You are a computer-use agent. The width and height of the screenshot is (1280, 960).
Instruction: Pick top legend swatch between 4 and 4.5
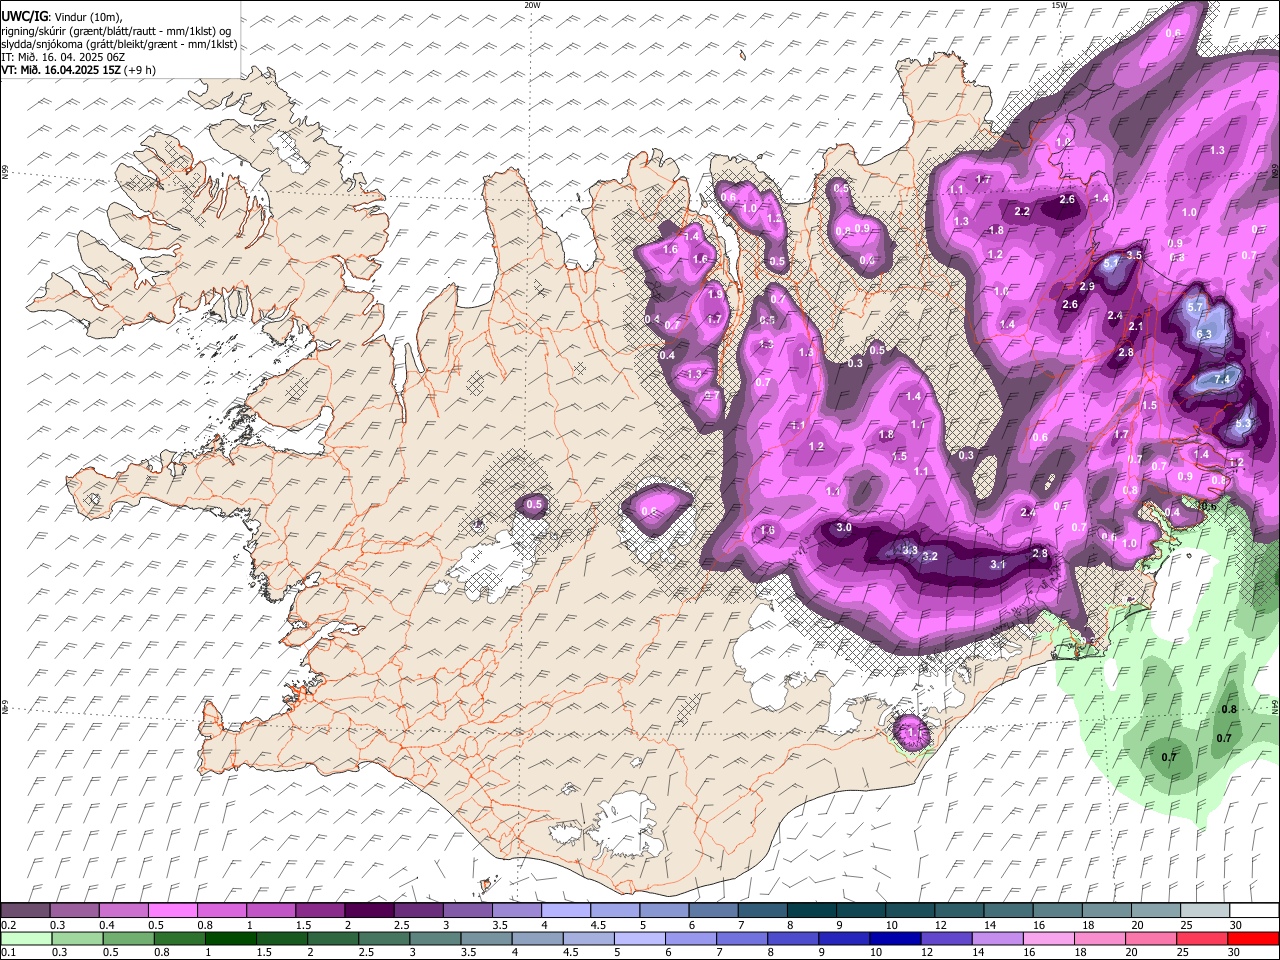point(566,911)
